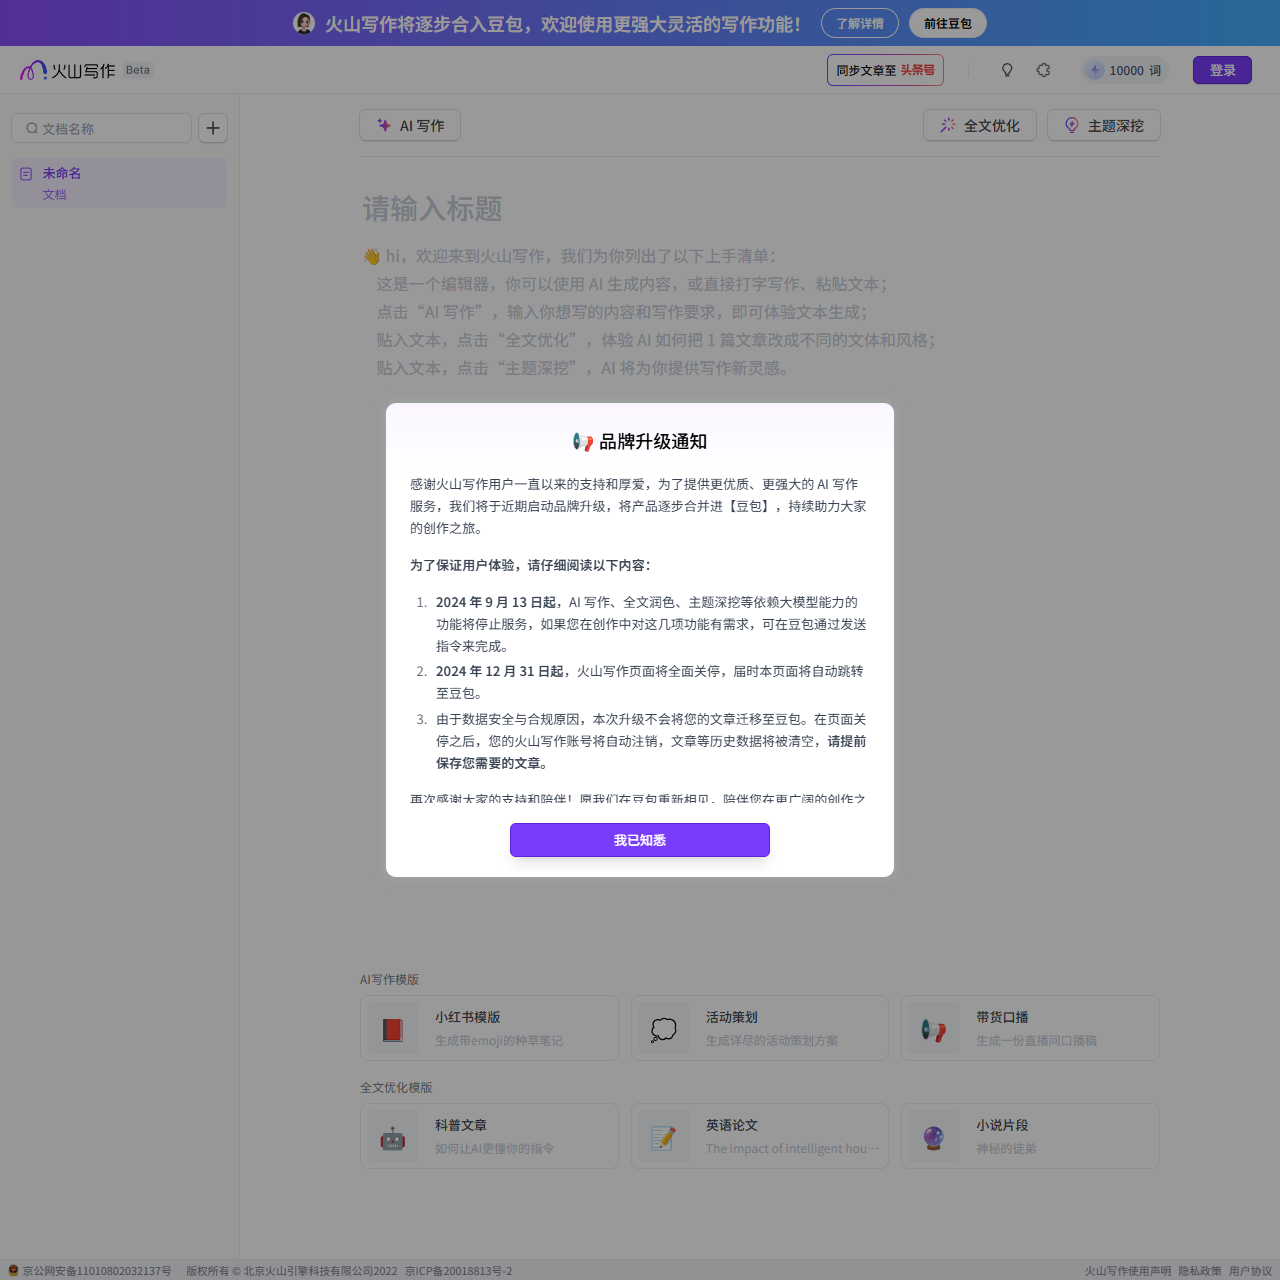The height and width of the screenshot is (1280, 1280).
Task: Choose the 英语论文 template card
Action: tap(760, 1136)
